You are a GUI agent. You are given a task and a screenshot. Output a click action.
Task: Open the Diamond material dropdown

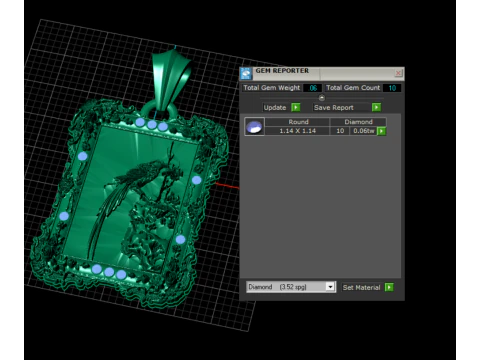point(330,287)
